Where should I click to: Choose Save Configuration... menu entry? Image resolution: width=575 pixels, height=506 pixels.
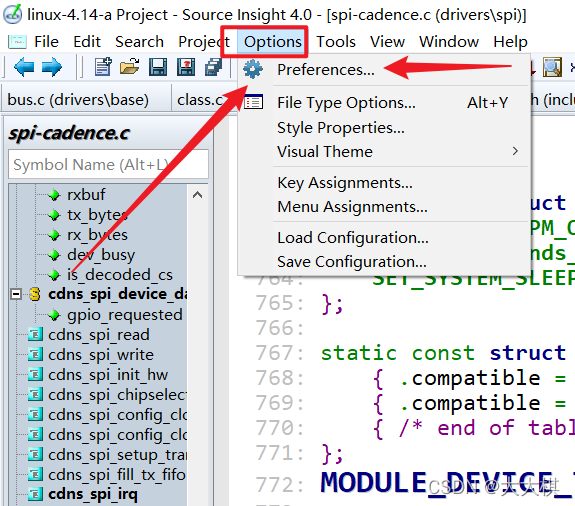[x=384, y=262]
